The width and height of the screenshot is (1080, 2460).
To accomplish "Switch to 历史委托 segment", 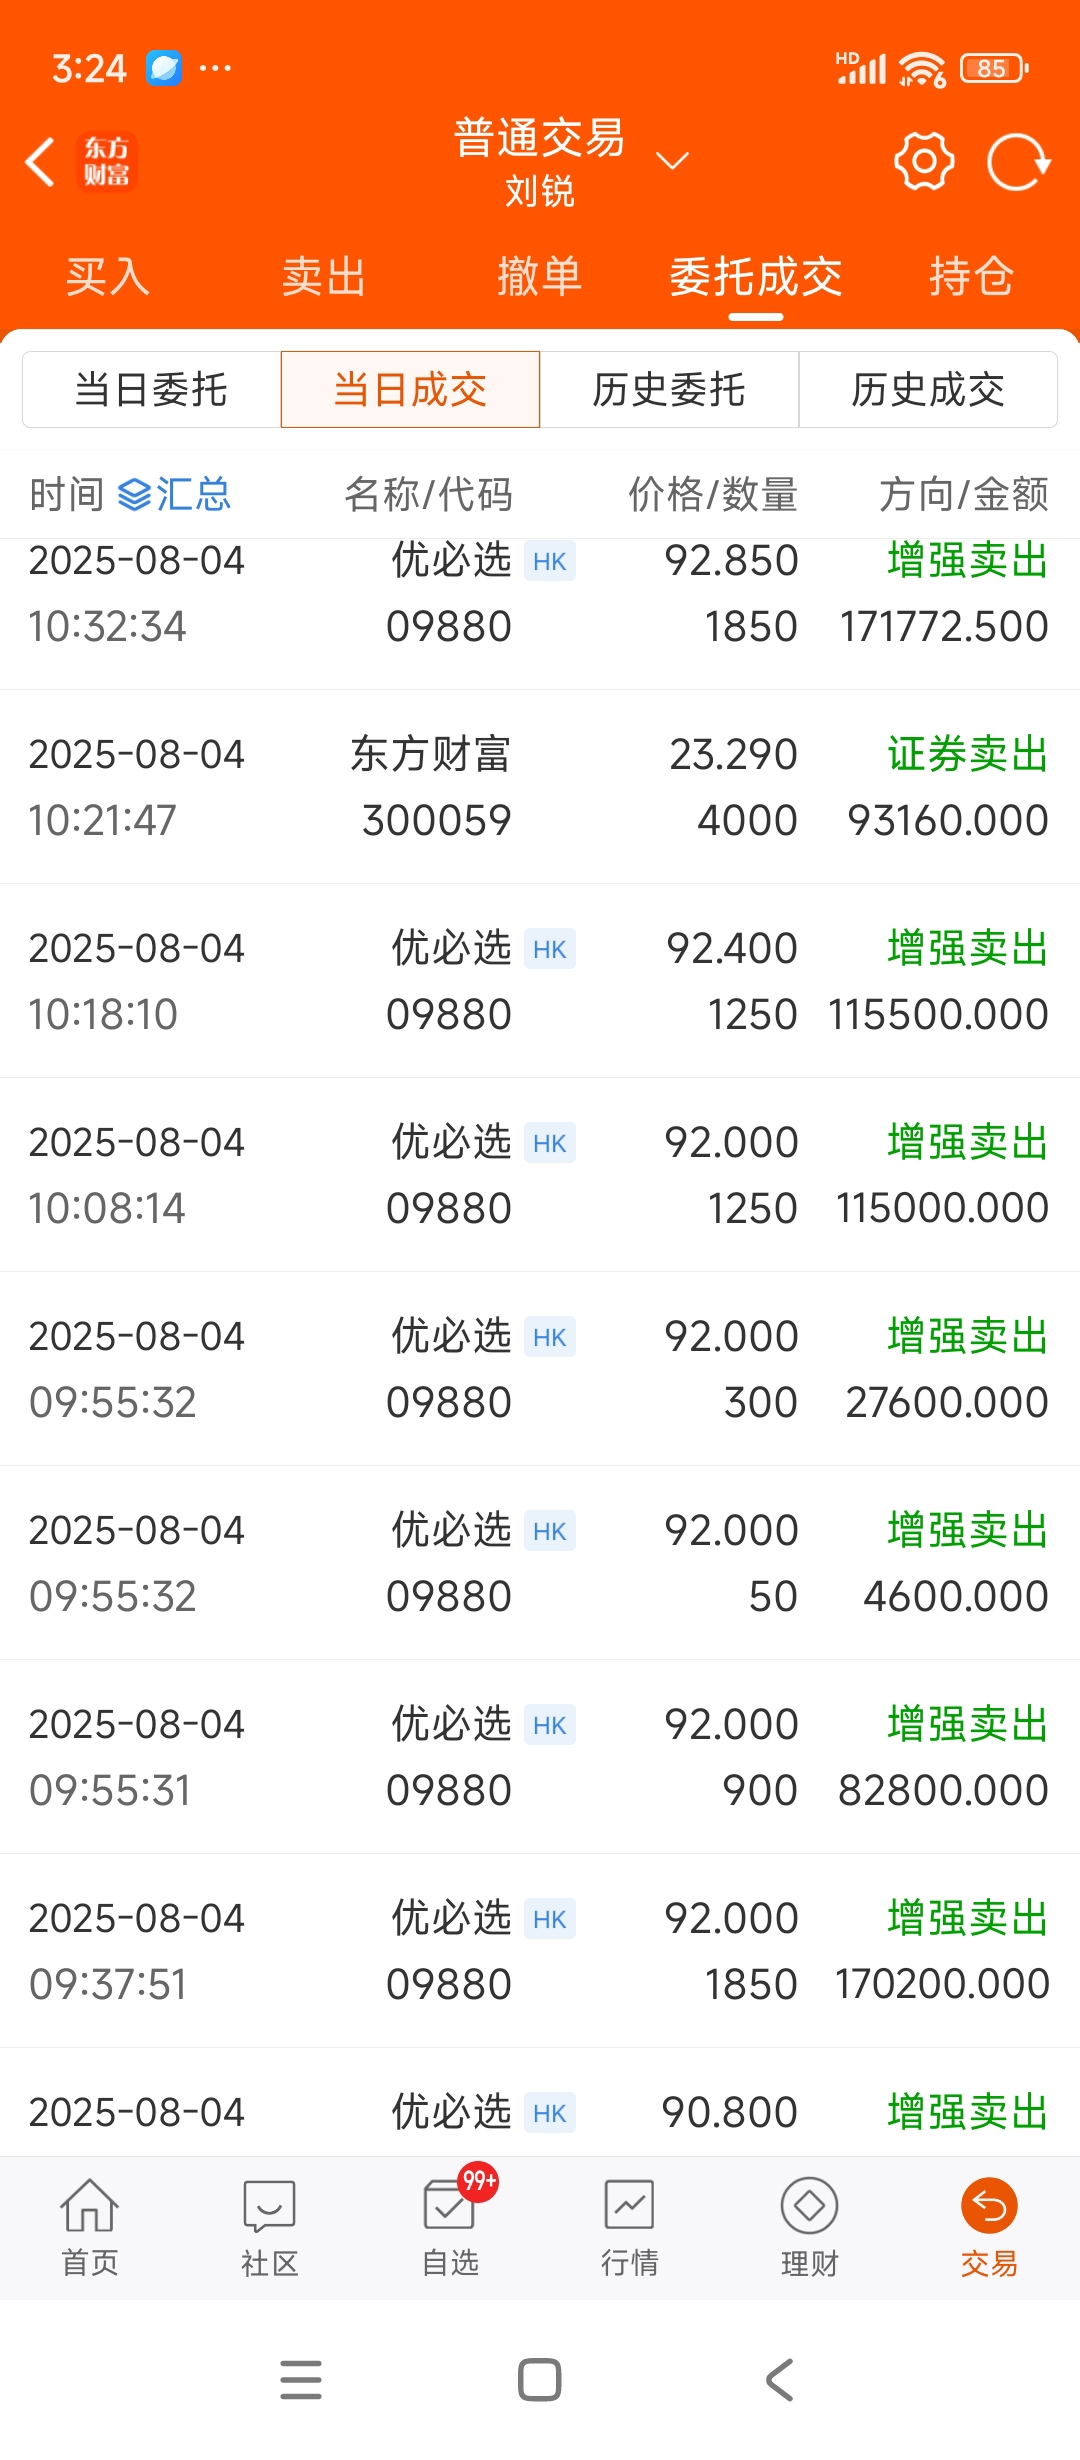I will pyautogui.click(x=669, y=389).
